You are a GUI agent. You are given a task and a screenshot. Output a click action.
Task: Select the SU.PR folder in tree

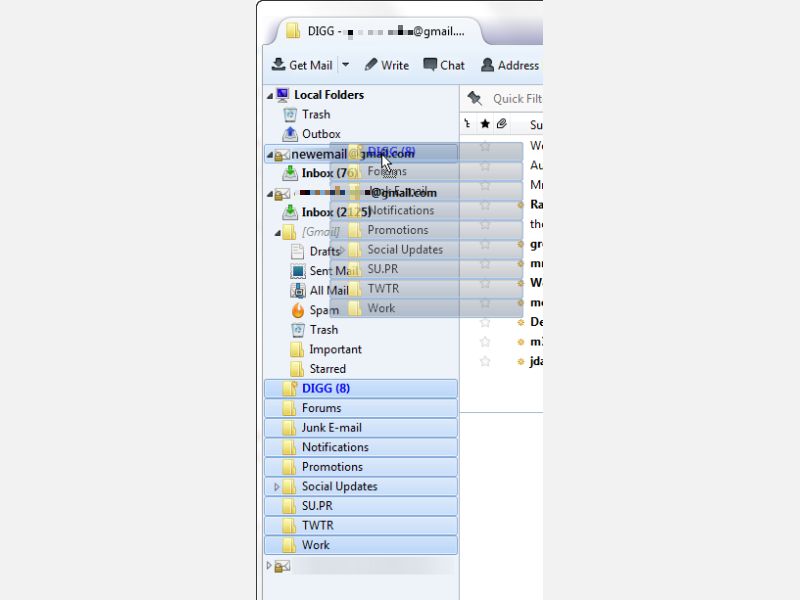click(361, 506)
